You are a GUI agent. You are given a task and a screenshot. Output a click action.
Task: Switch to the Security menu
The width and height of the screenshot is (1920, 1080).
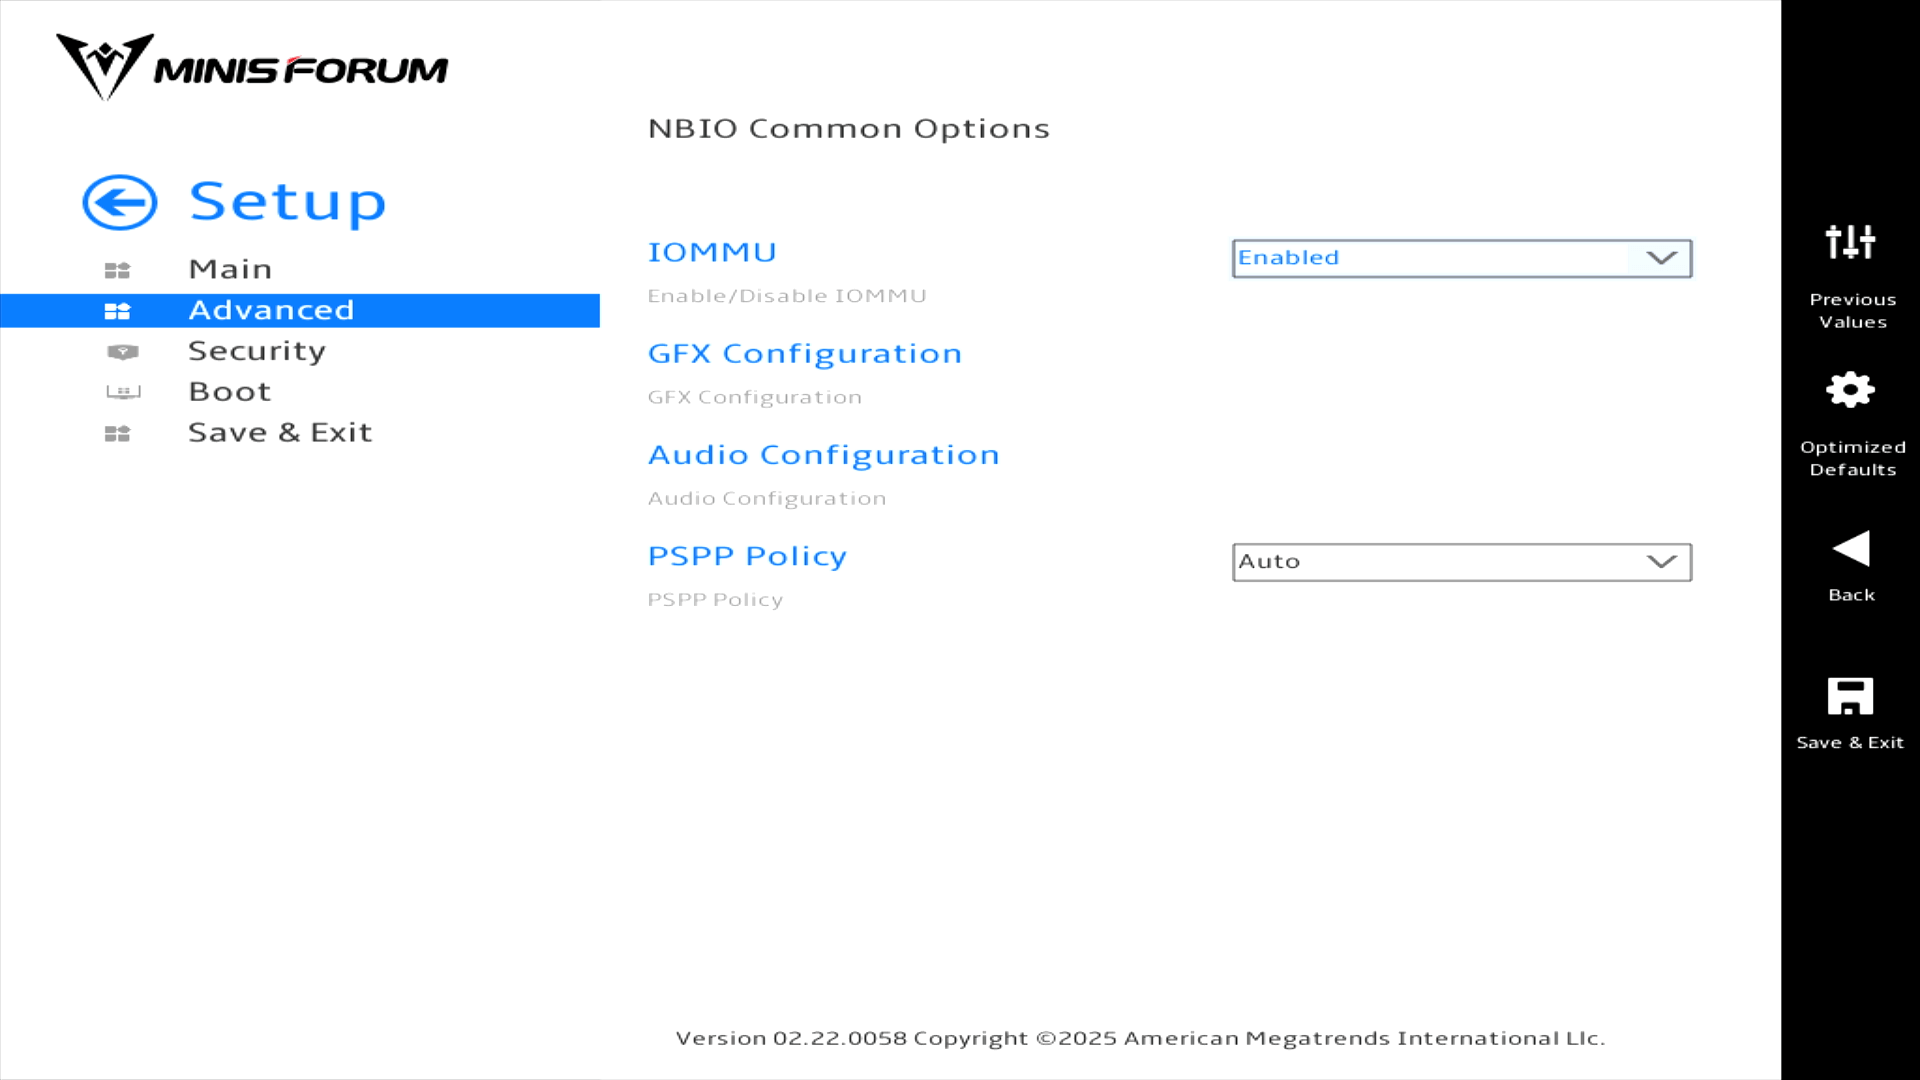point(257,351)
